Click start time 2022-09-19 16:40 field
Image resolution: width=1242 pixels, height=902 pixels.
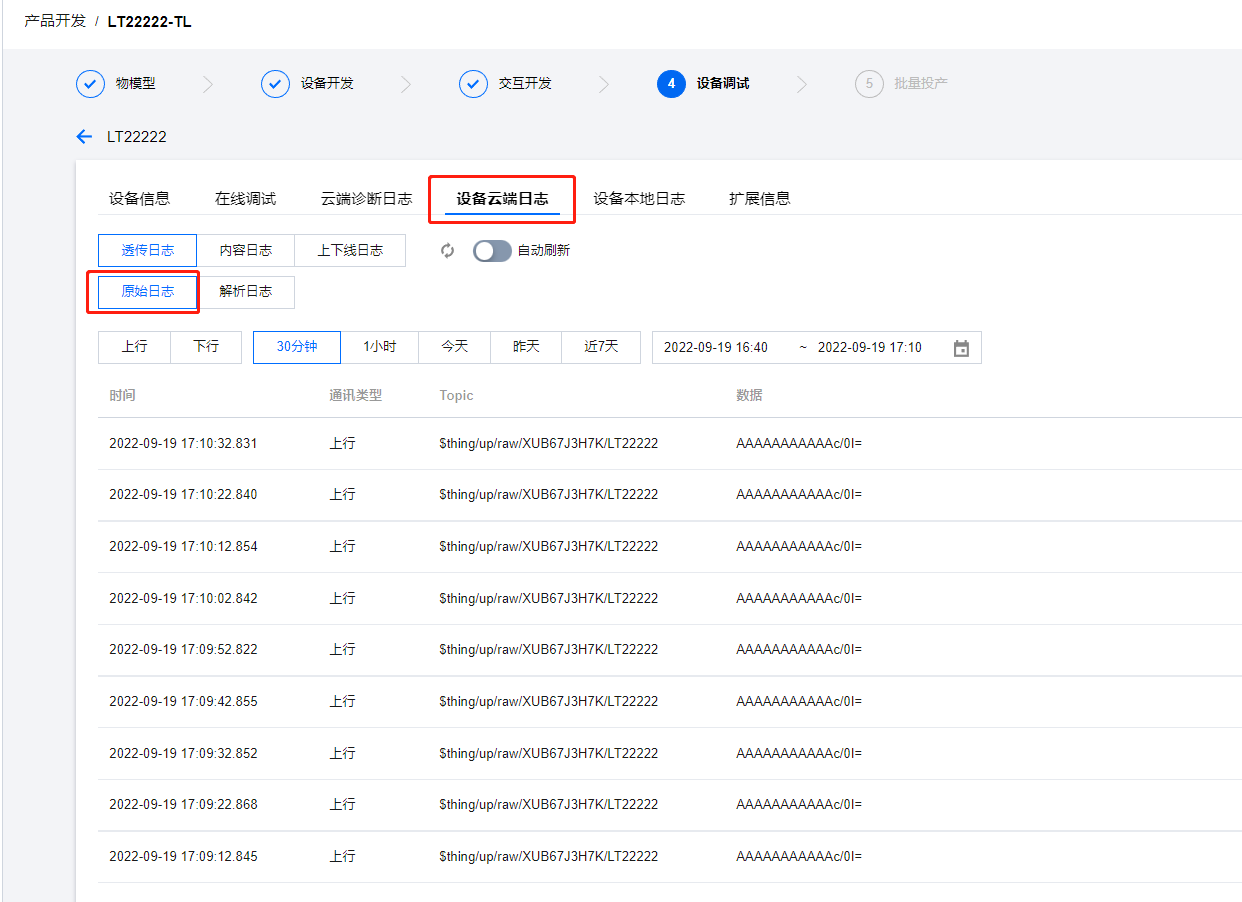click(x=716, y=348)
